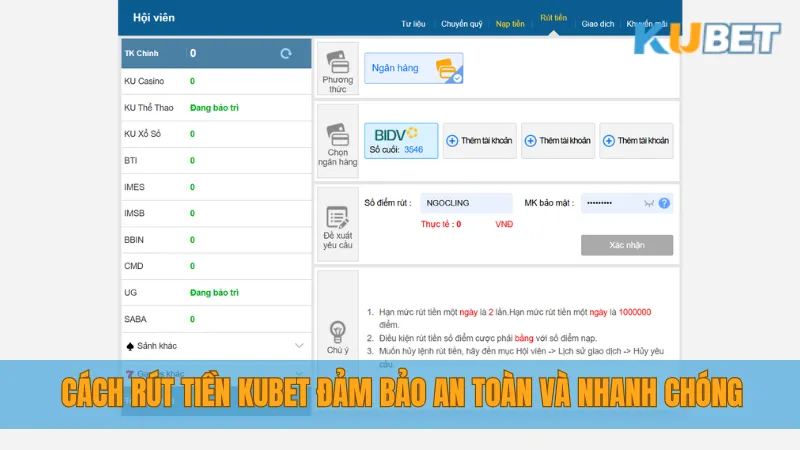Click the second Thêm tài khoản button
The height and width of the screenshot is (450, 800).
(x=558, y=140)
